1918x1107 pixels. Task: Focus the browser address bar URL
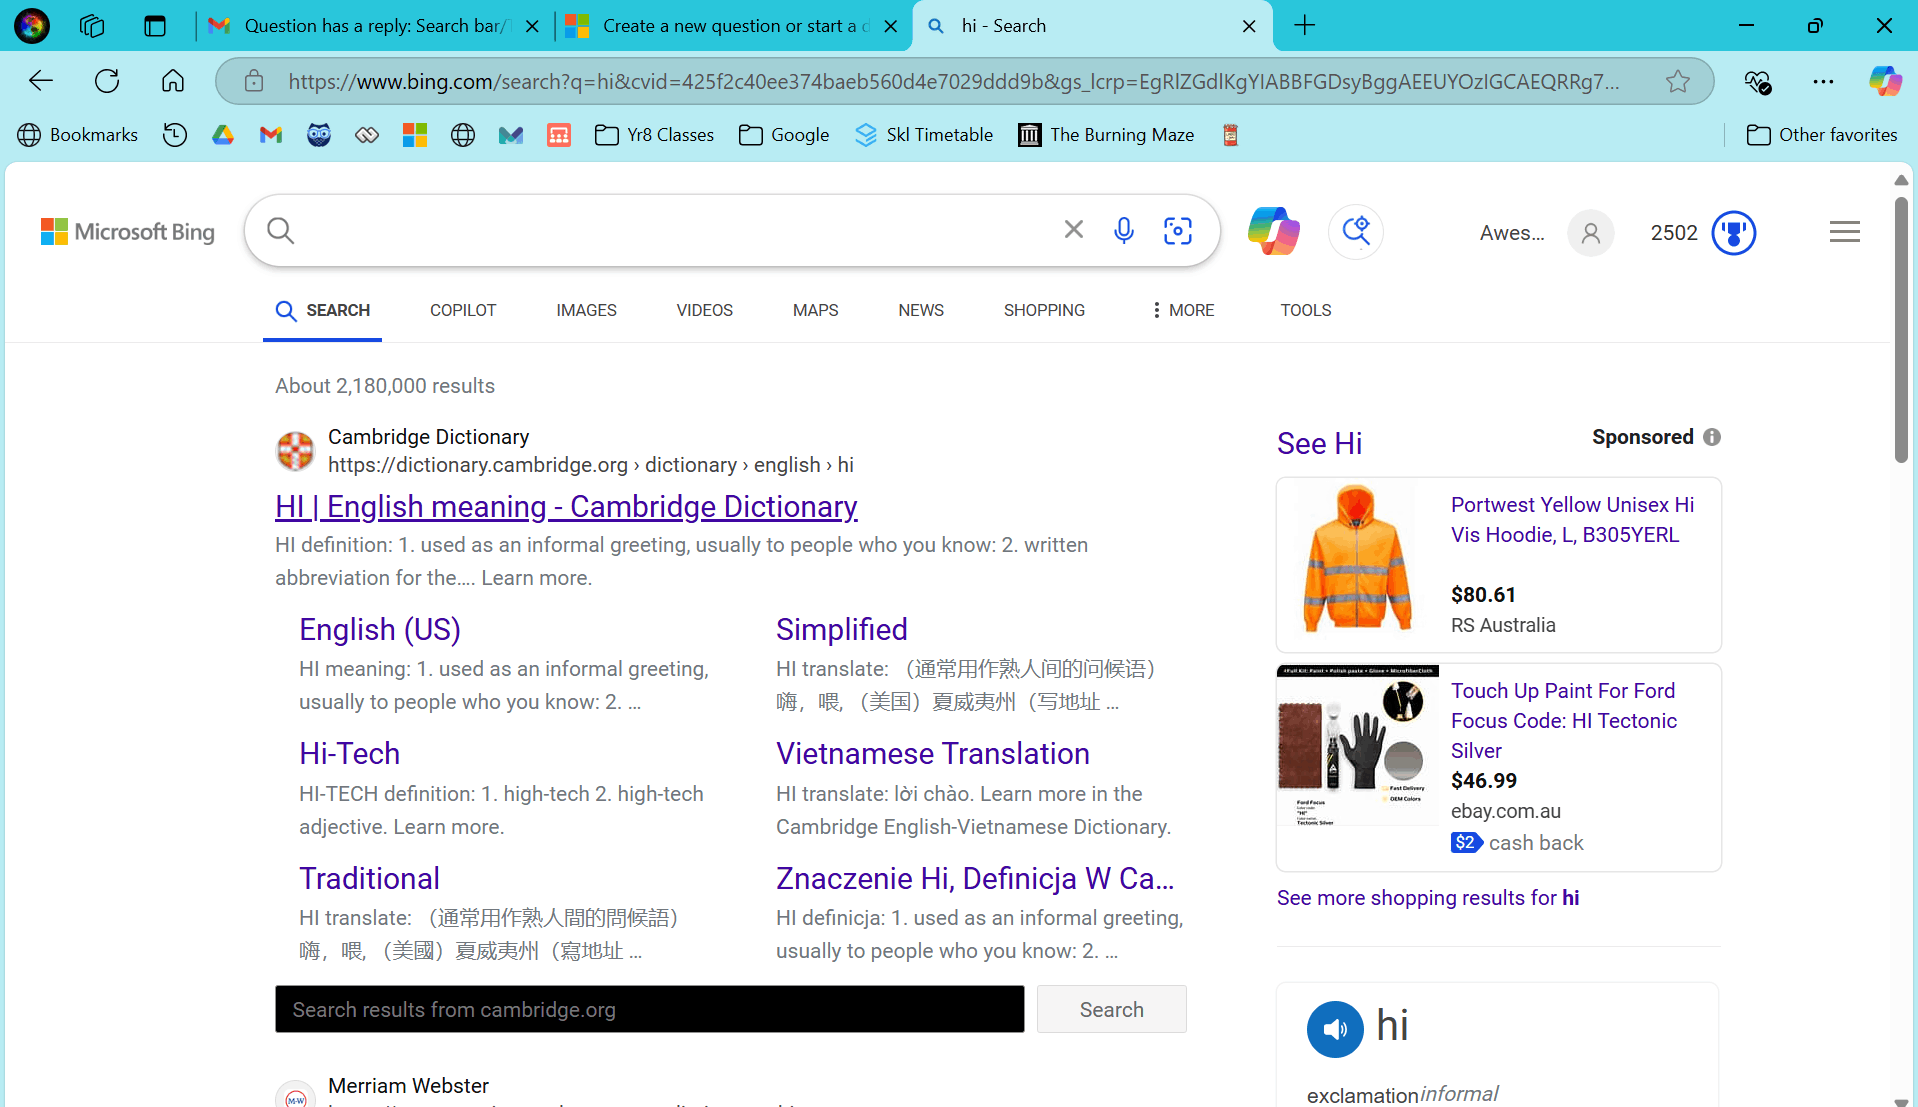click(x=955, y=82)
